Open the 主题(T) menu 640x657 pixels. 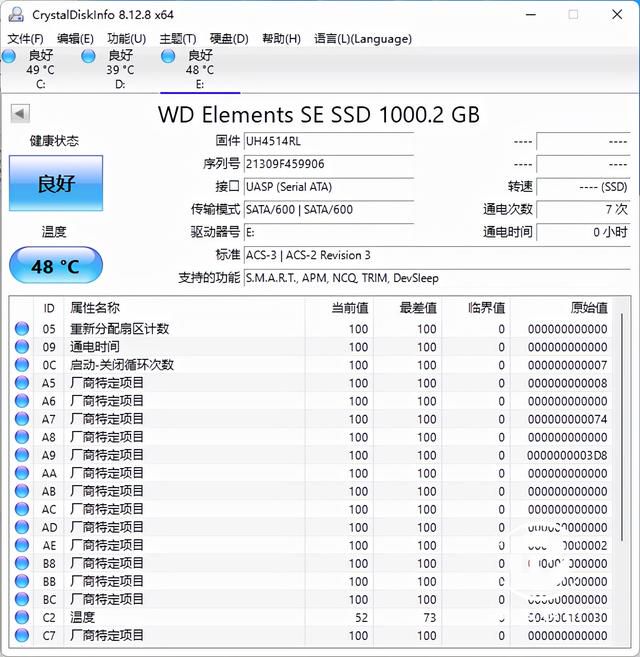click(178, 39)
